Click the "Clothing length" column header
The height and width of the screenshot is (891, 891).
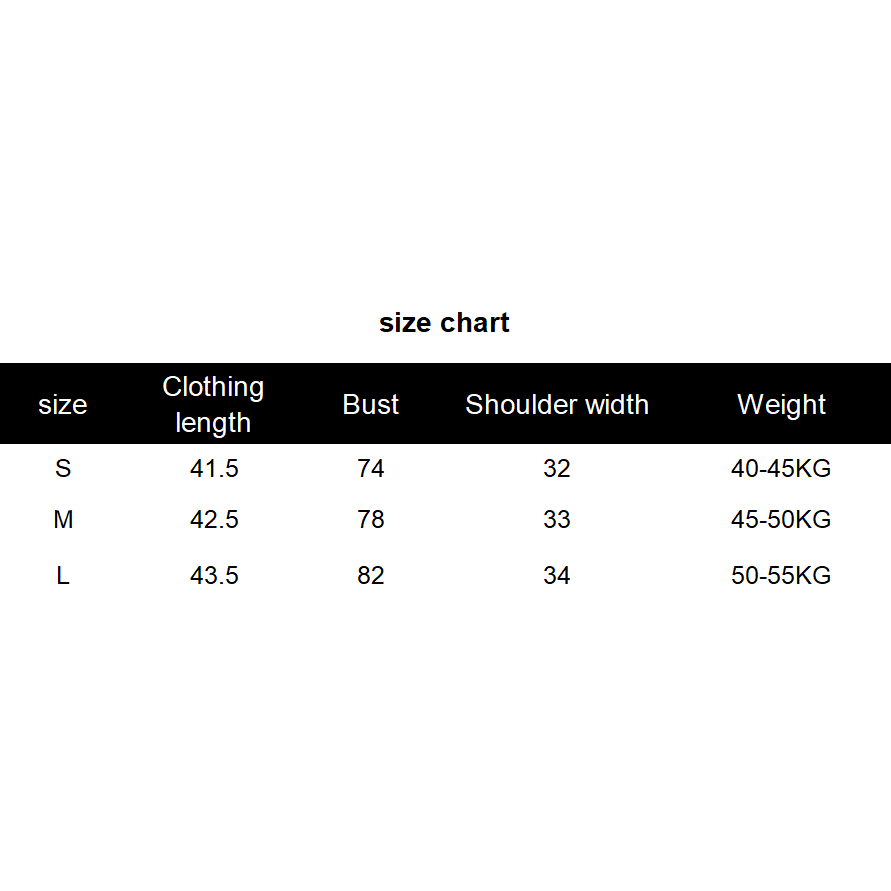[x=213, y=404]
